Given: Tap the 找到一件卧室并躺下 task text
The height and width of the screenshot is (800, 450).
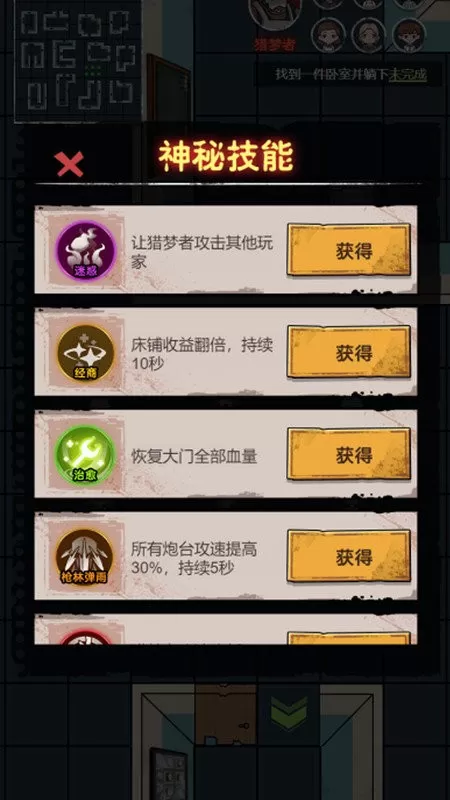Looking at the screenshot, I should click(x=332, y=74).
